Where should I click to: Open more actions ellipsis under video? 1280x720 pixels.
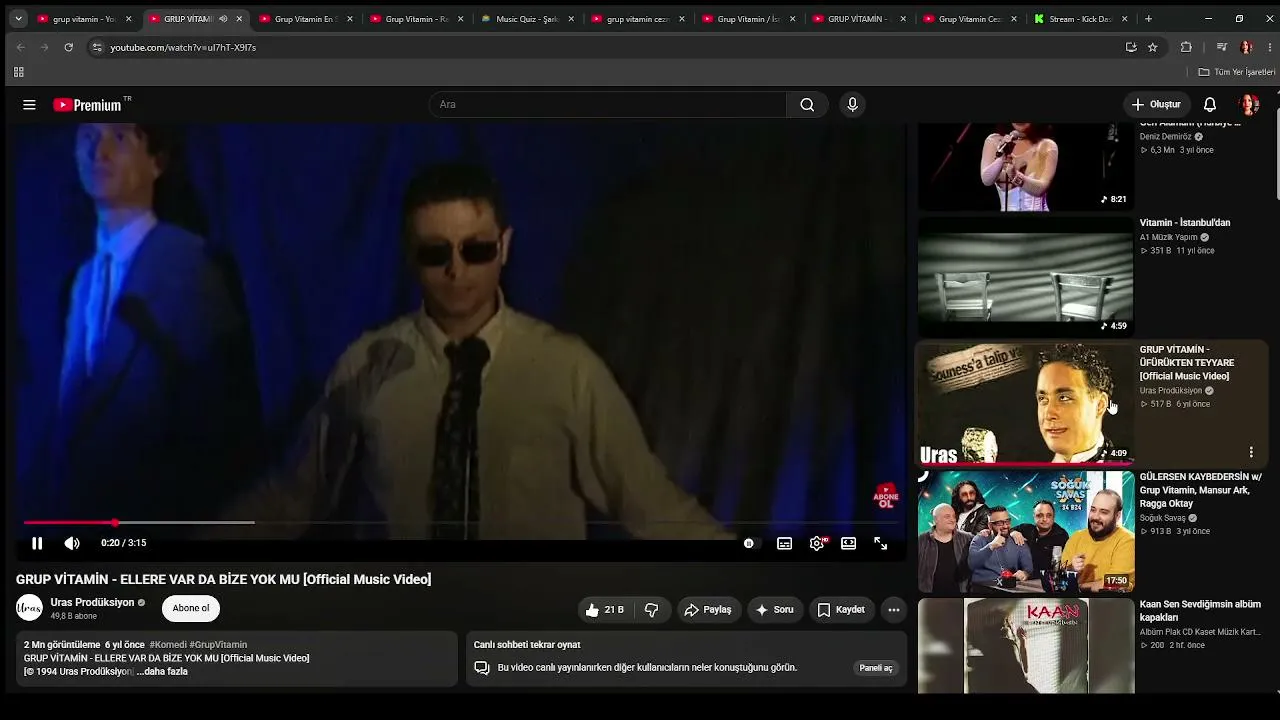pos(894,610)
